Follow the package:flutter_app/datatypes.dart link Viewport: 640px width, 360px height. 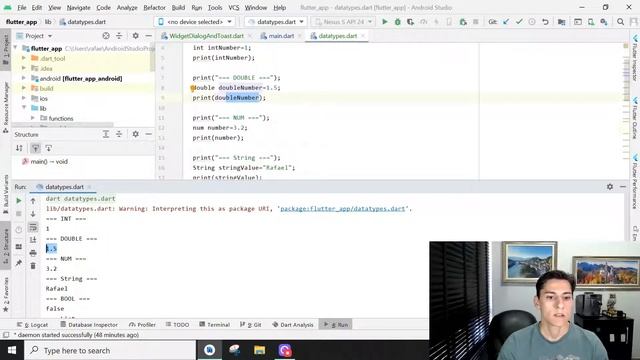point(342,209)
